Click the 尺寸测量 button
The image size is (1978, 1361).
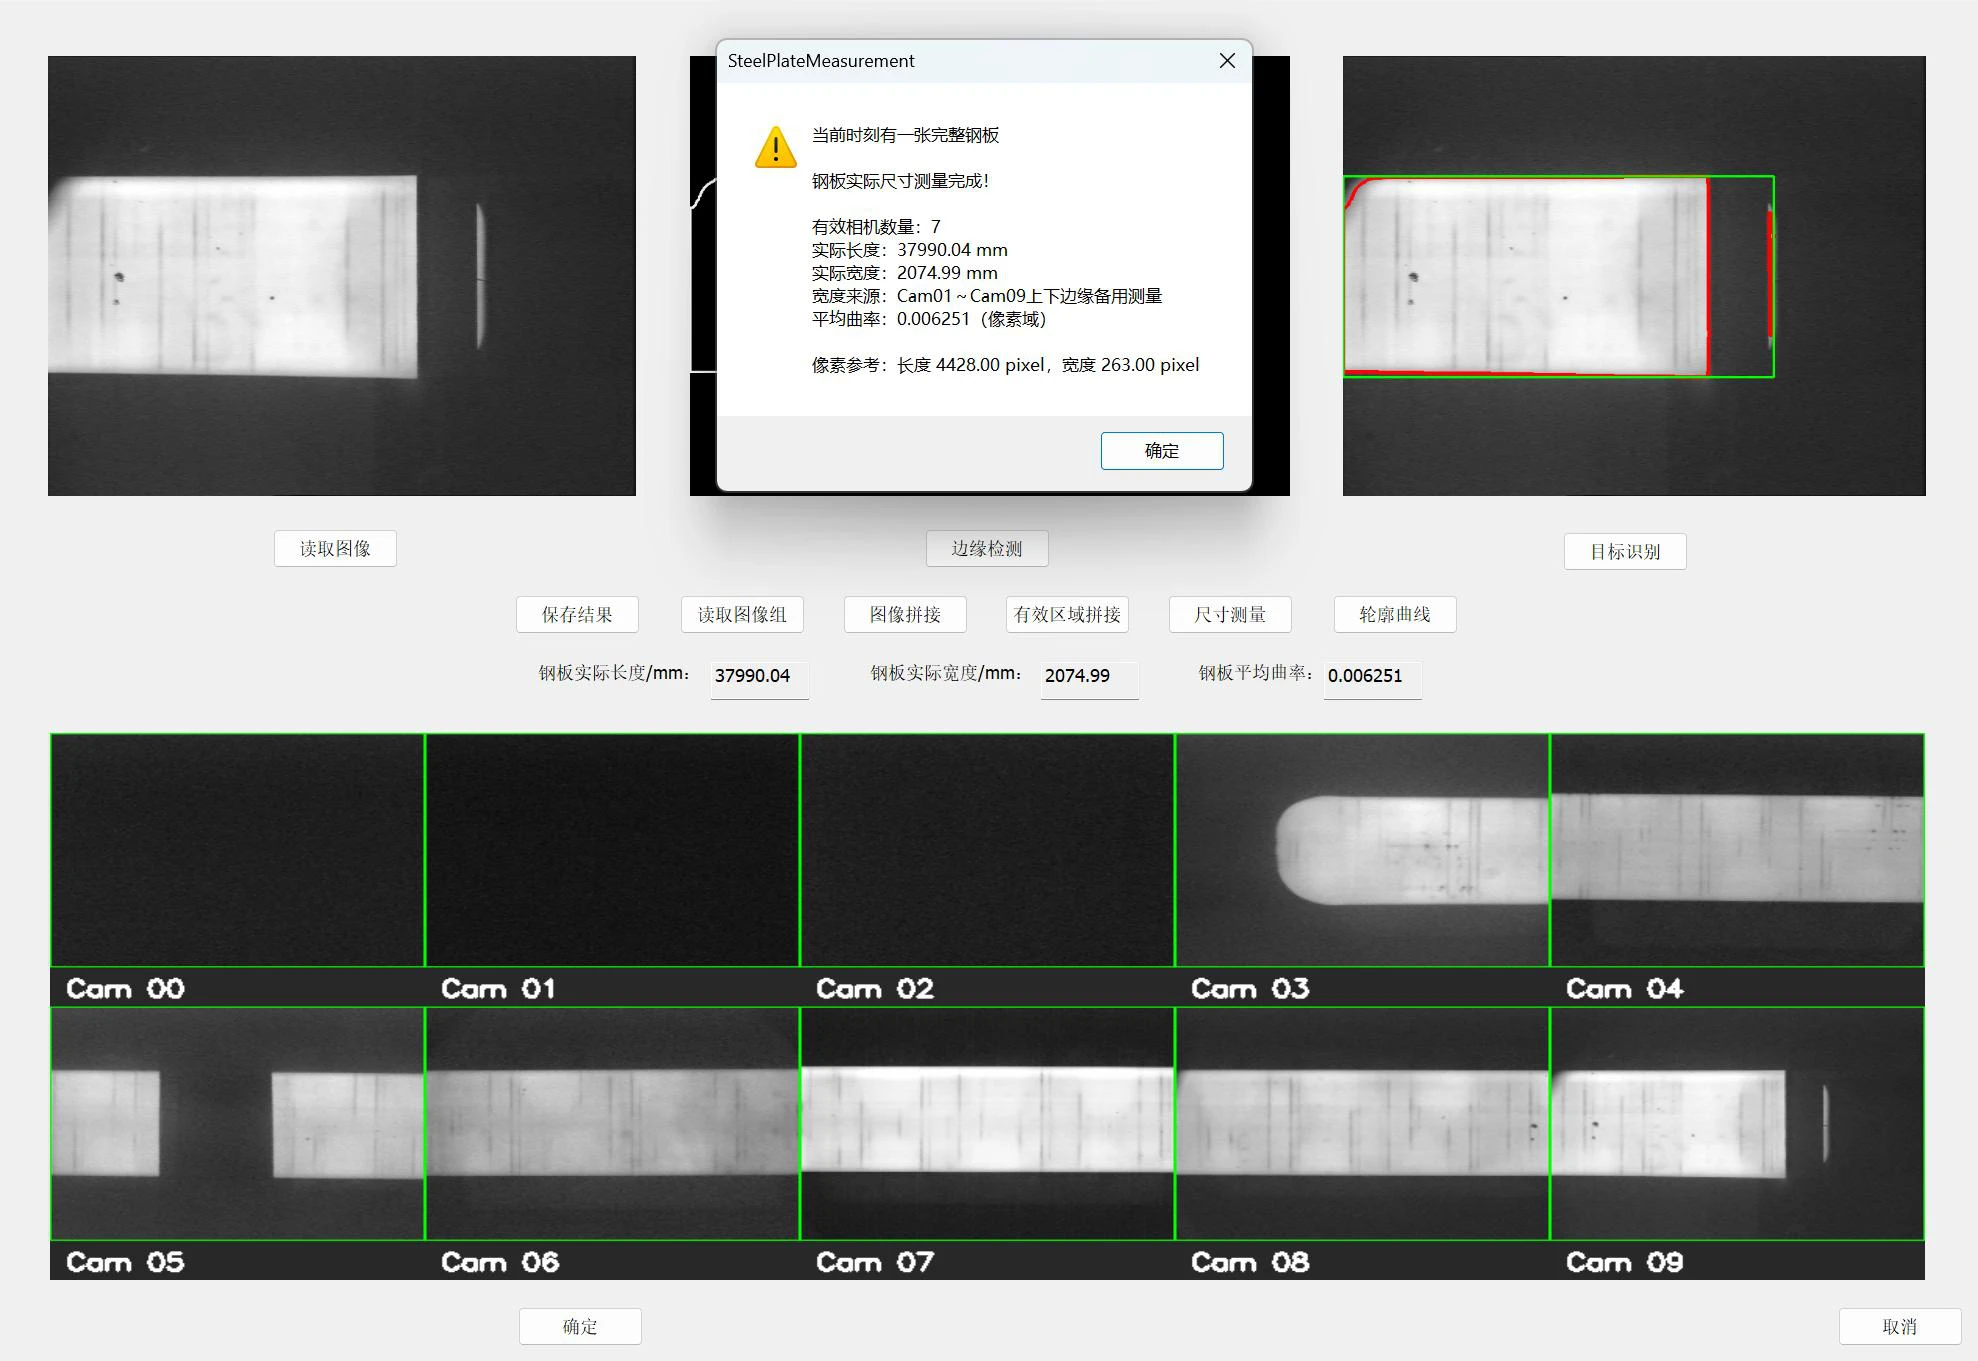coord(1230,614)
